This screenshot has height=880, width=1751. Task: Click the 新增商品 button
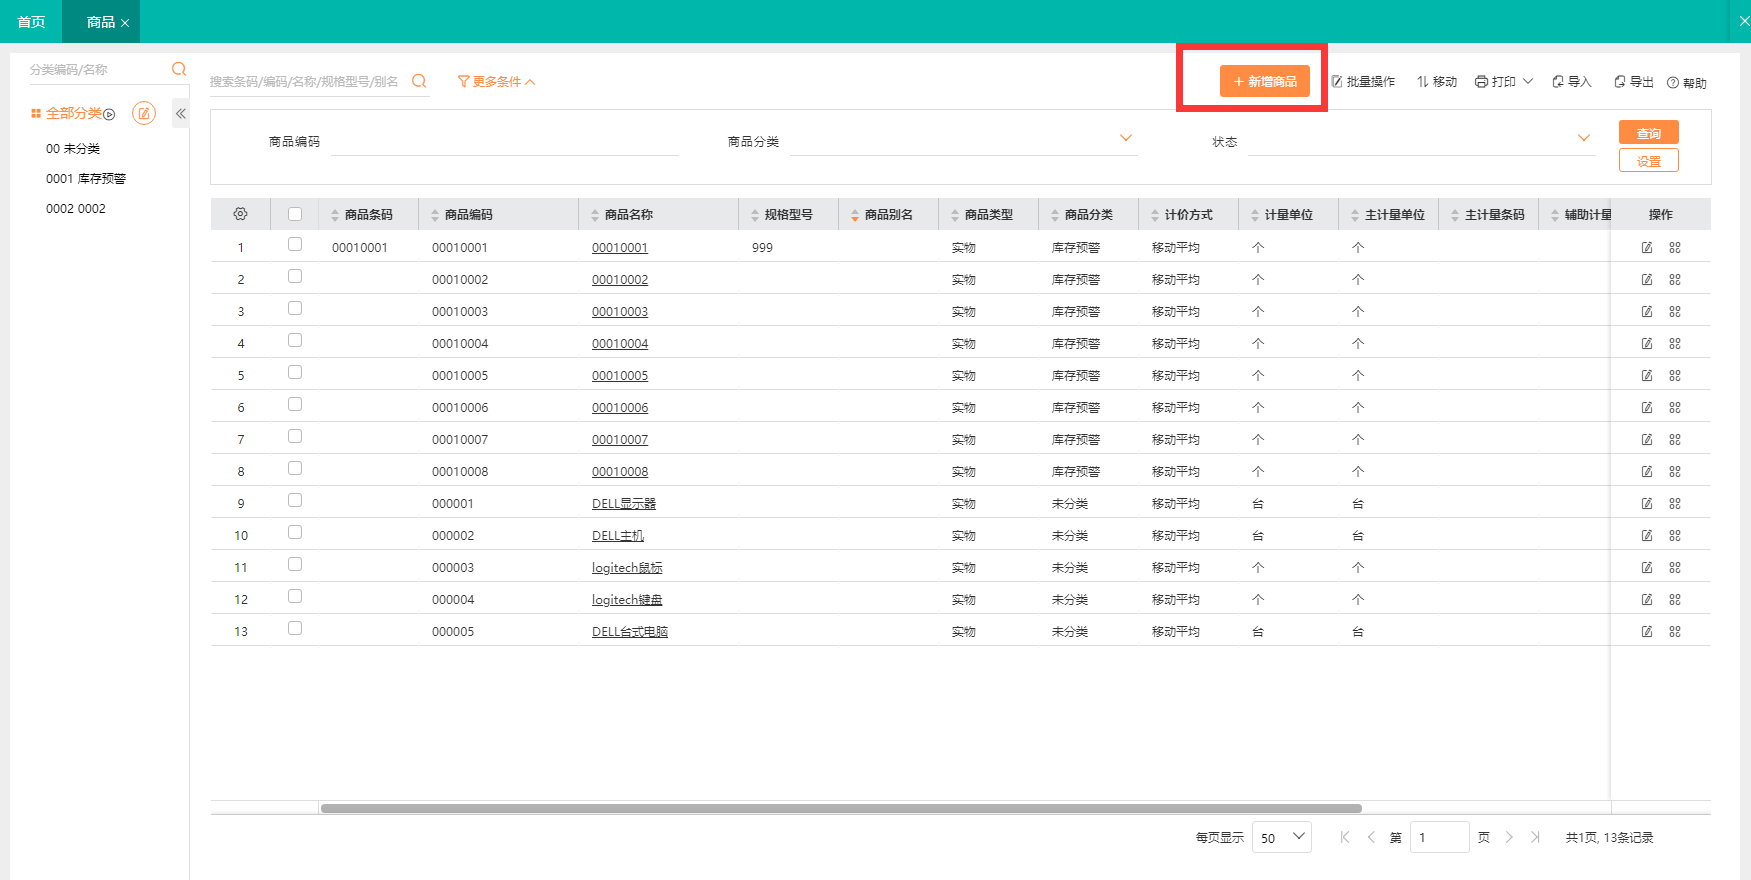click(x=1265, y=81)
